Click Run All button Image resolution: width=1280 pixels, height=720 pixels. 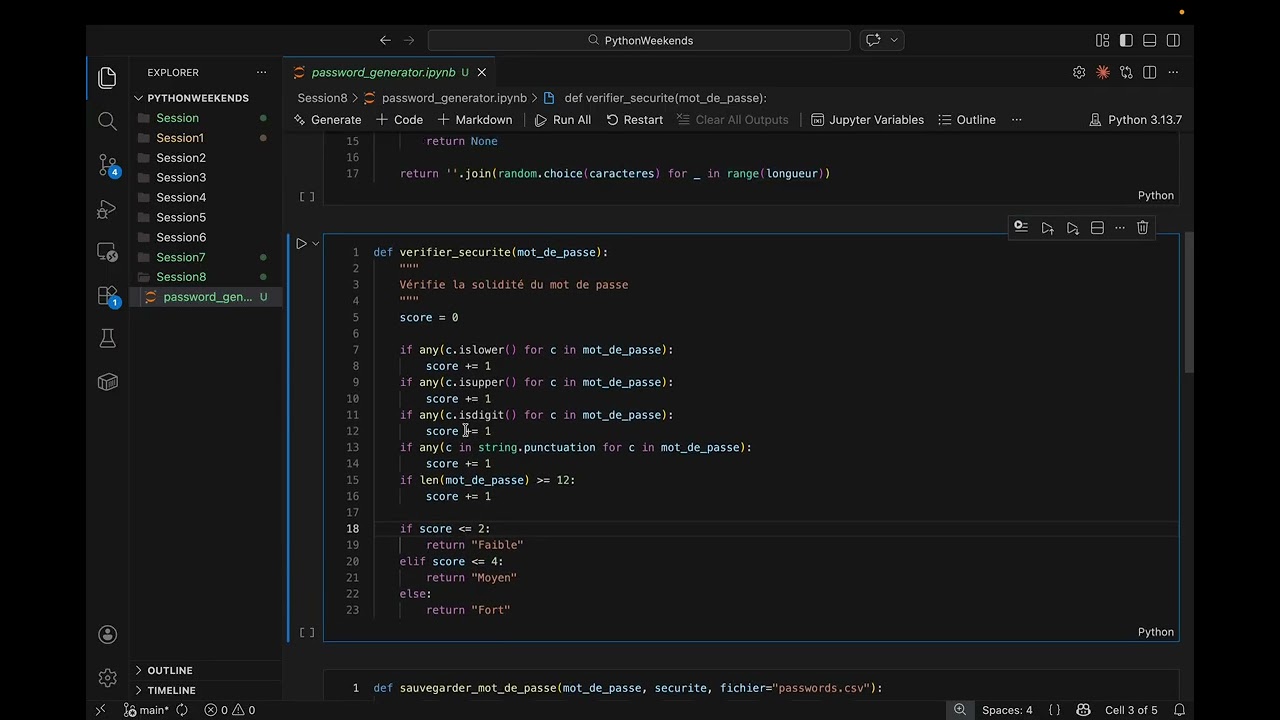click(x=563, y=119)
